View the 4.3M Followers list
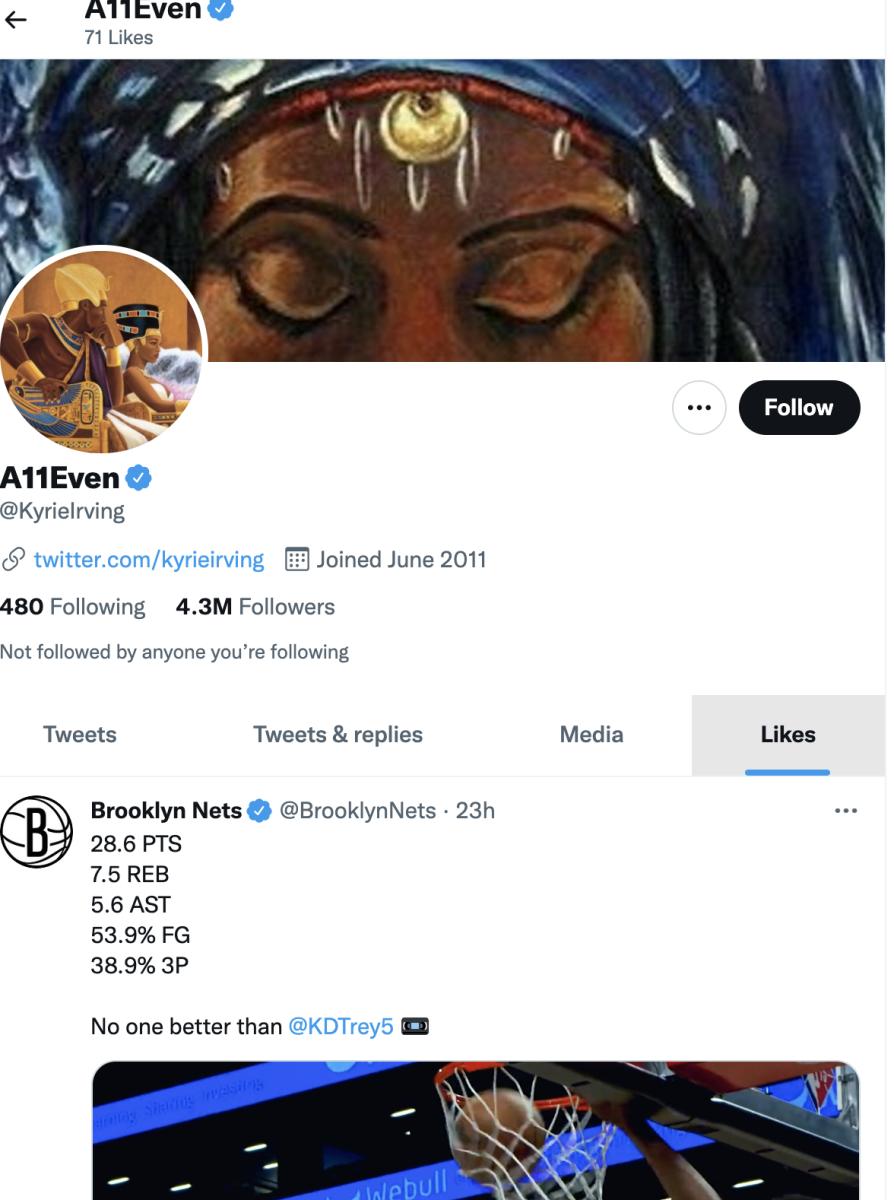894x1200 pixels. click(255, 607)
